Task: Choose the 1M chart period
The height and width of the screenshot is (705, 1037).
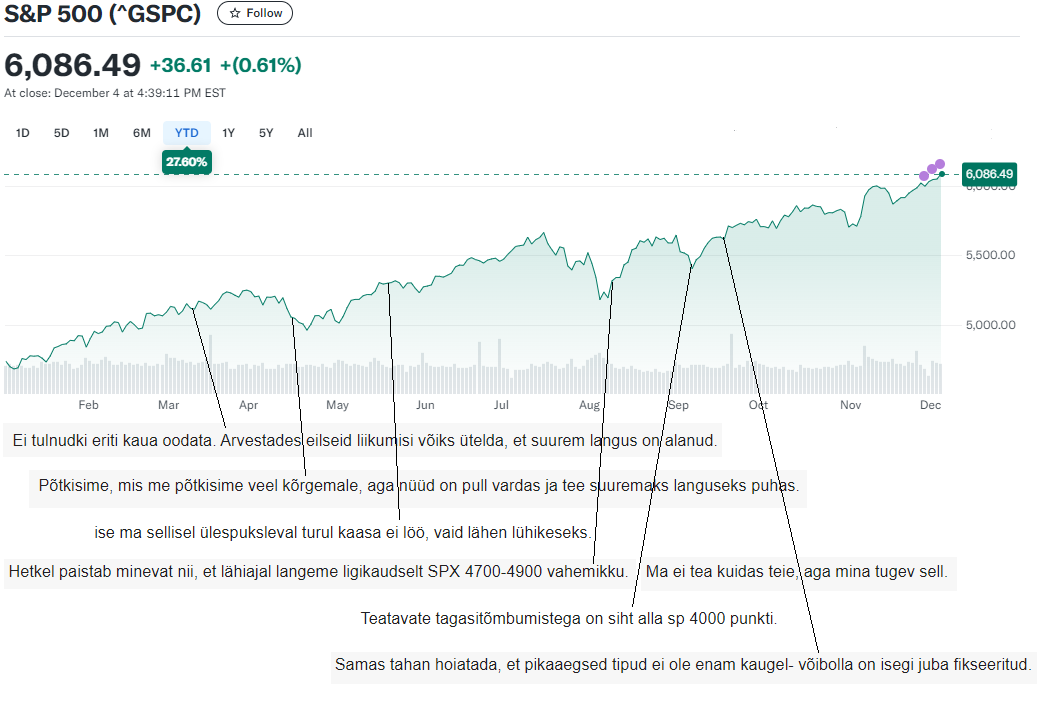Action: pos(101,133)
